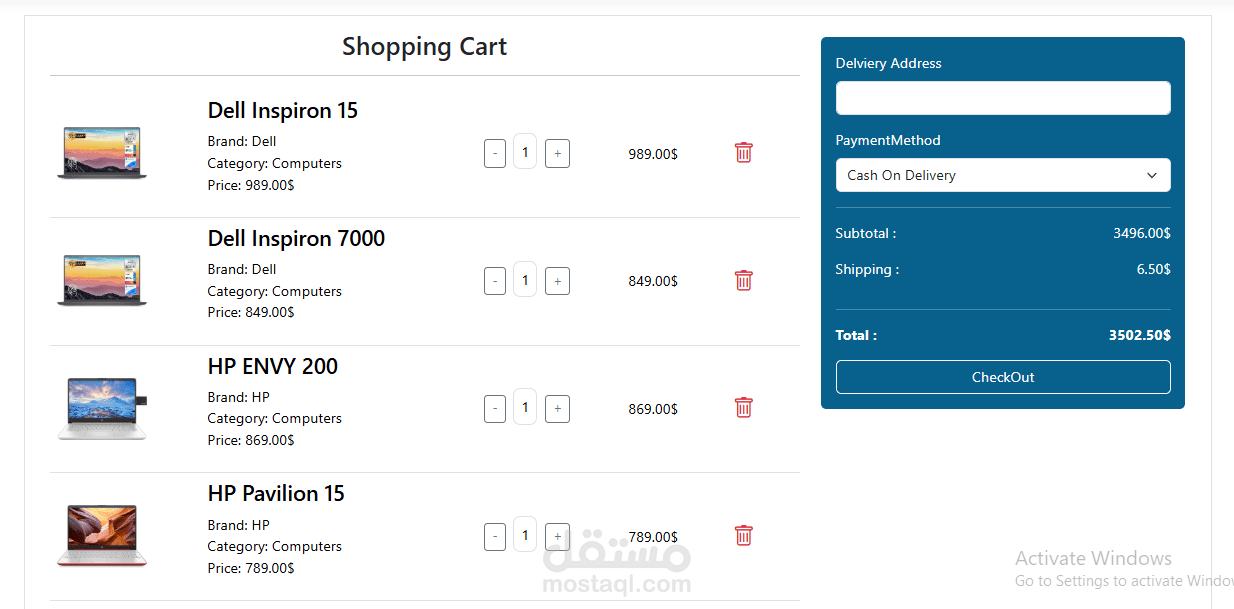Click 'Brand: HP' under HP ENVY 200

[x=239, y=397]
